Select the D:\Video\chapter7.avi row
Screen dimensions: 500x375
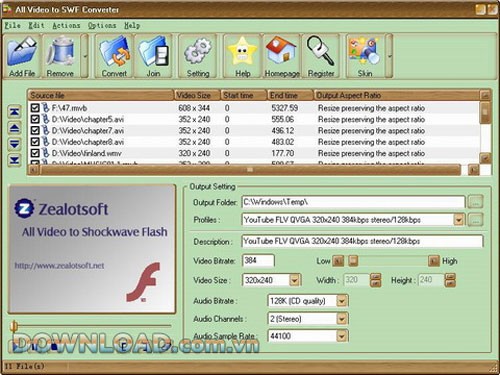254,130
